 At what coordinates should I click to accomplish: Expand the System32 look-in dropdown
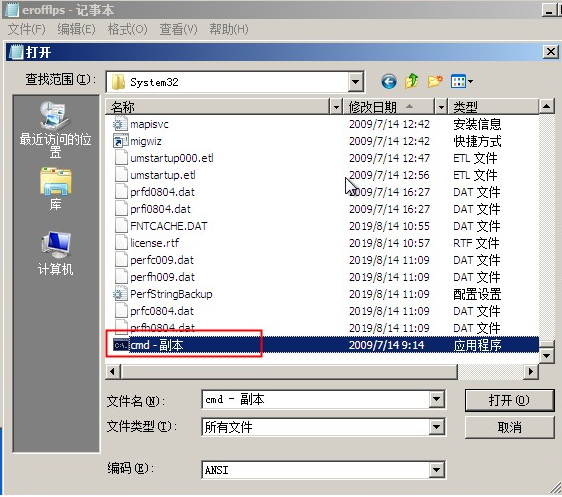[355, 82]
